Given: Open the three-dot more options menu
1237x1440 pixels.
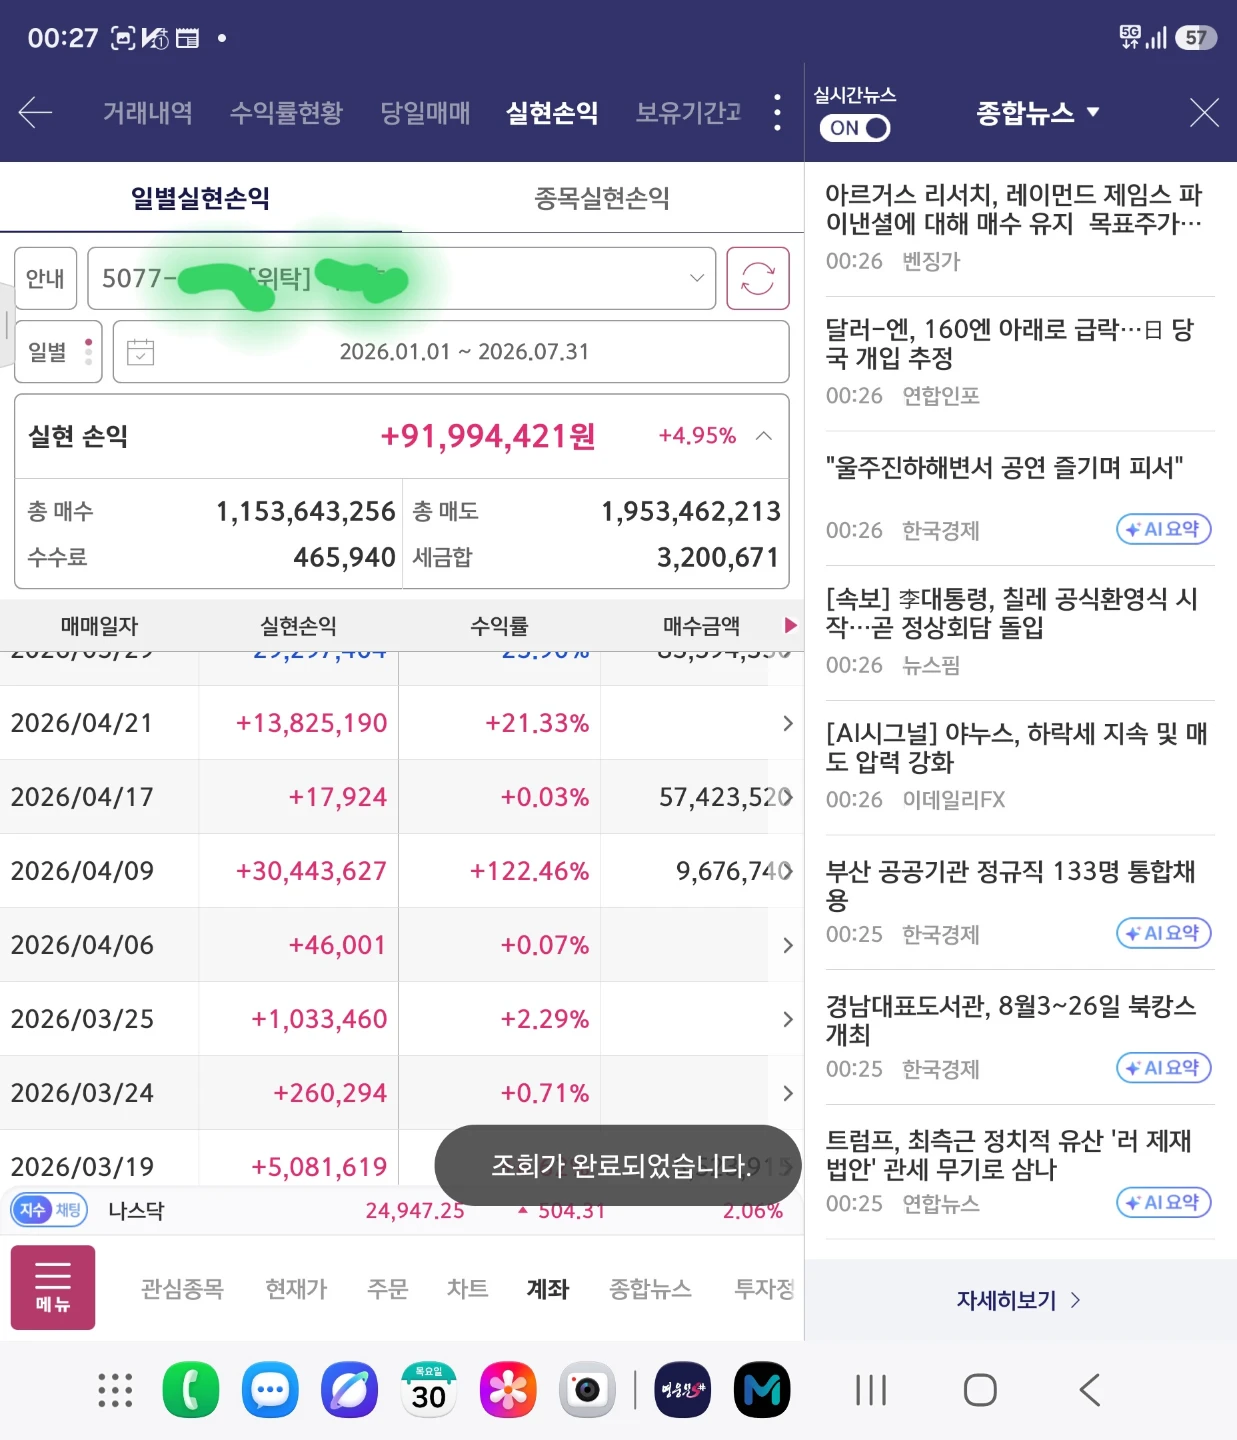Looking at the screenshot, I should click(777, 112).
